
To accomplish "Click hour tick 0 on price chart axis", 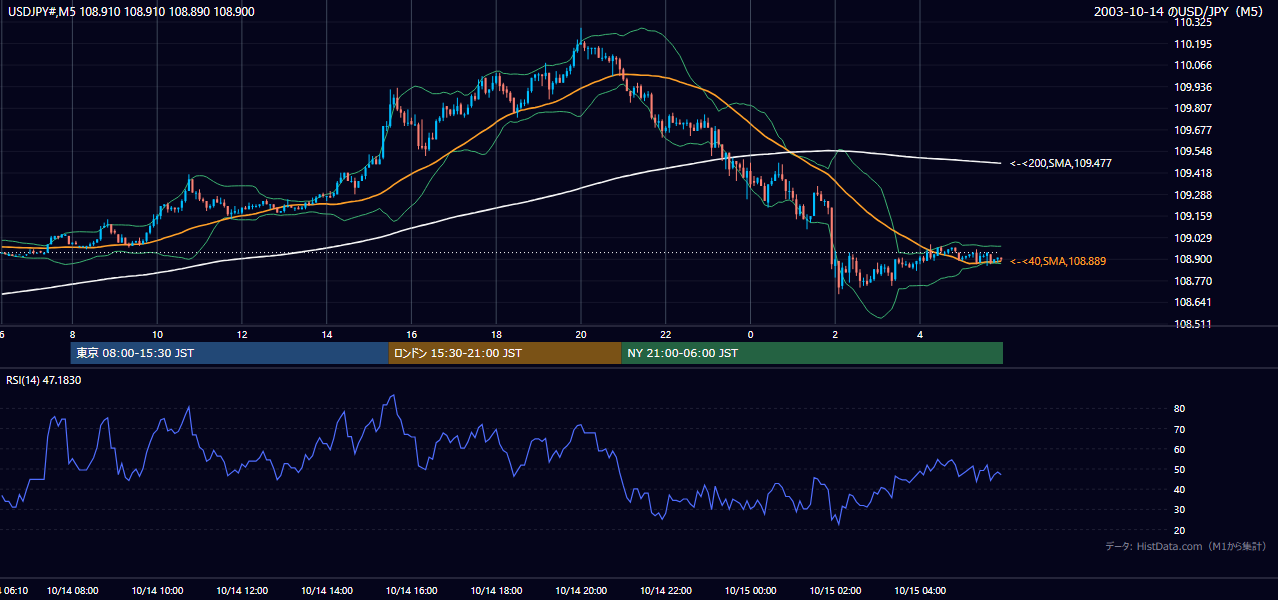I will [x=750, y=335].
